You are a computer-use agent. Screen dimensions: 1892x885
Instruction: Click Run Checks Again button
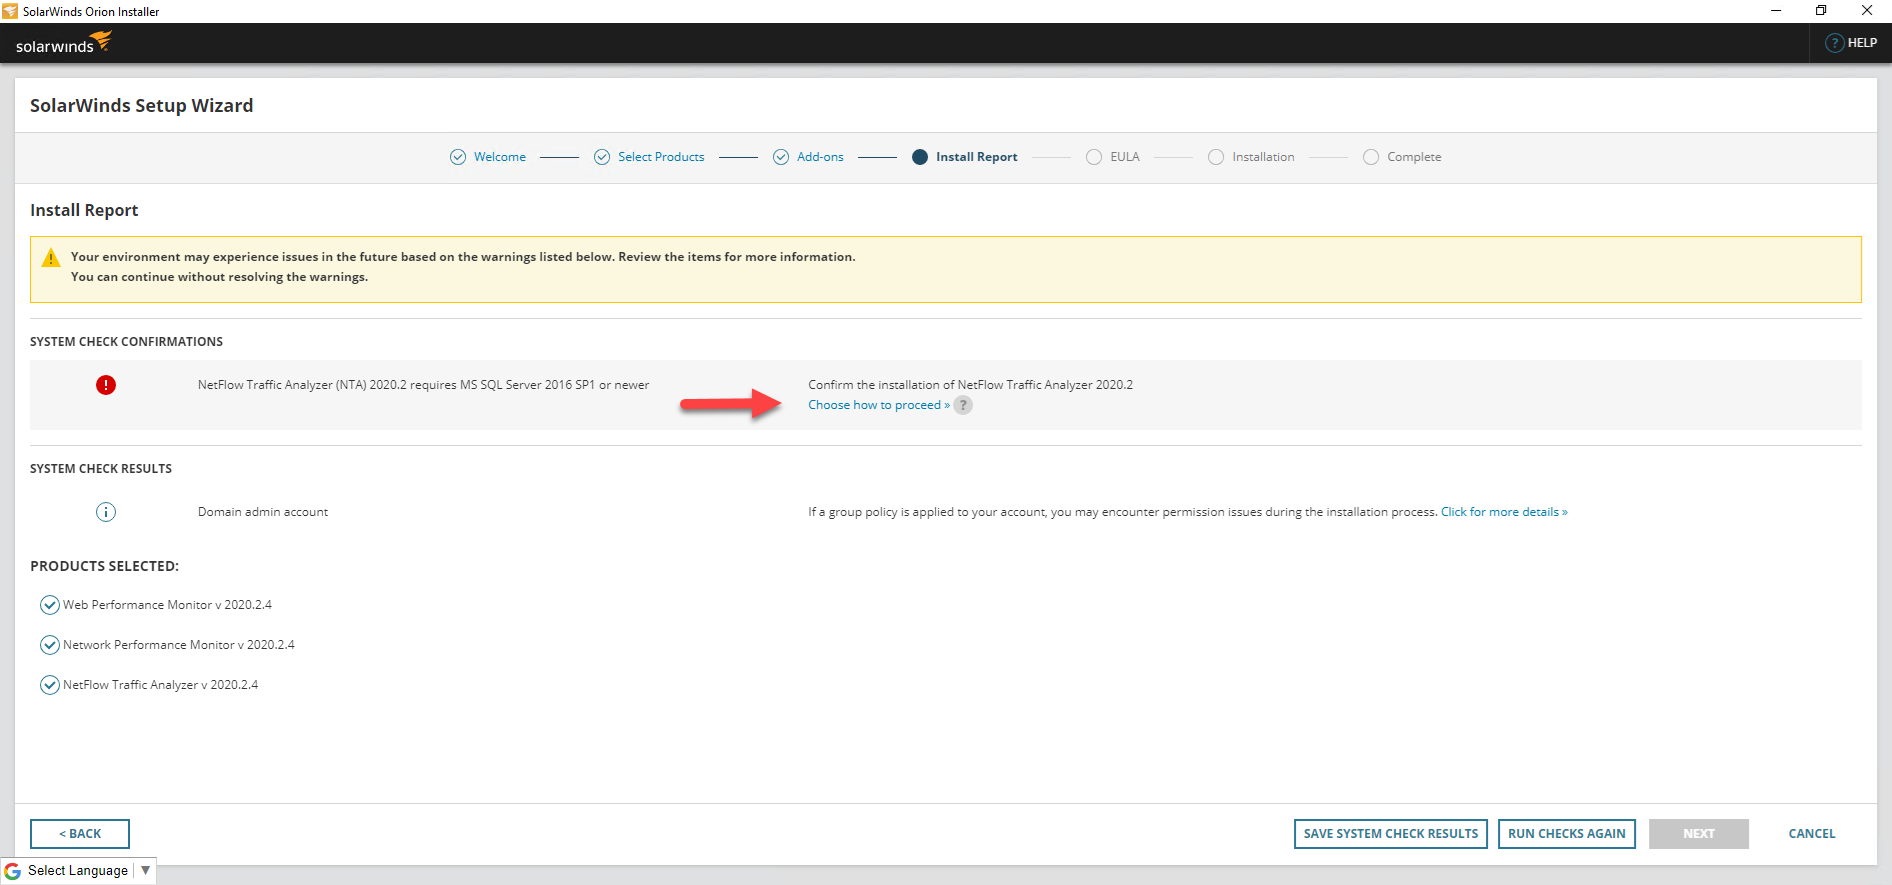[x=1567, y=834]
